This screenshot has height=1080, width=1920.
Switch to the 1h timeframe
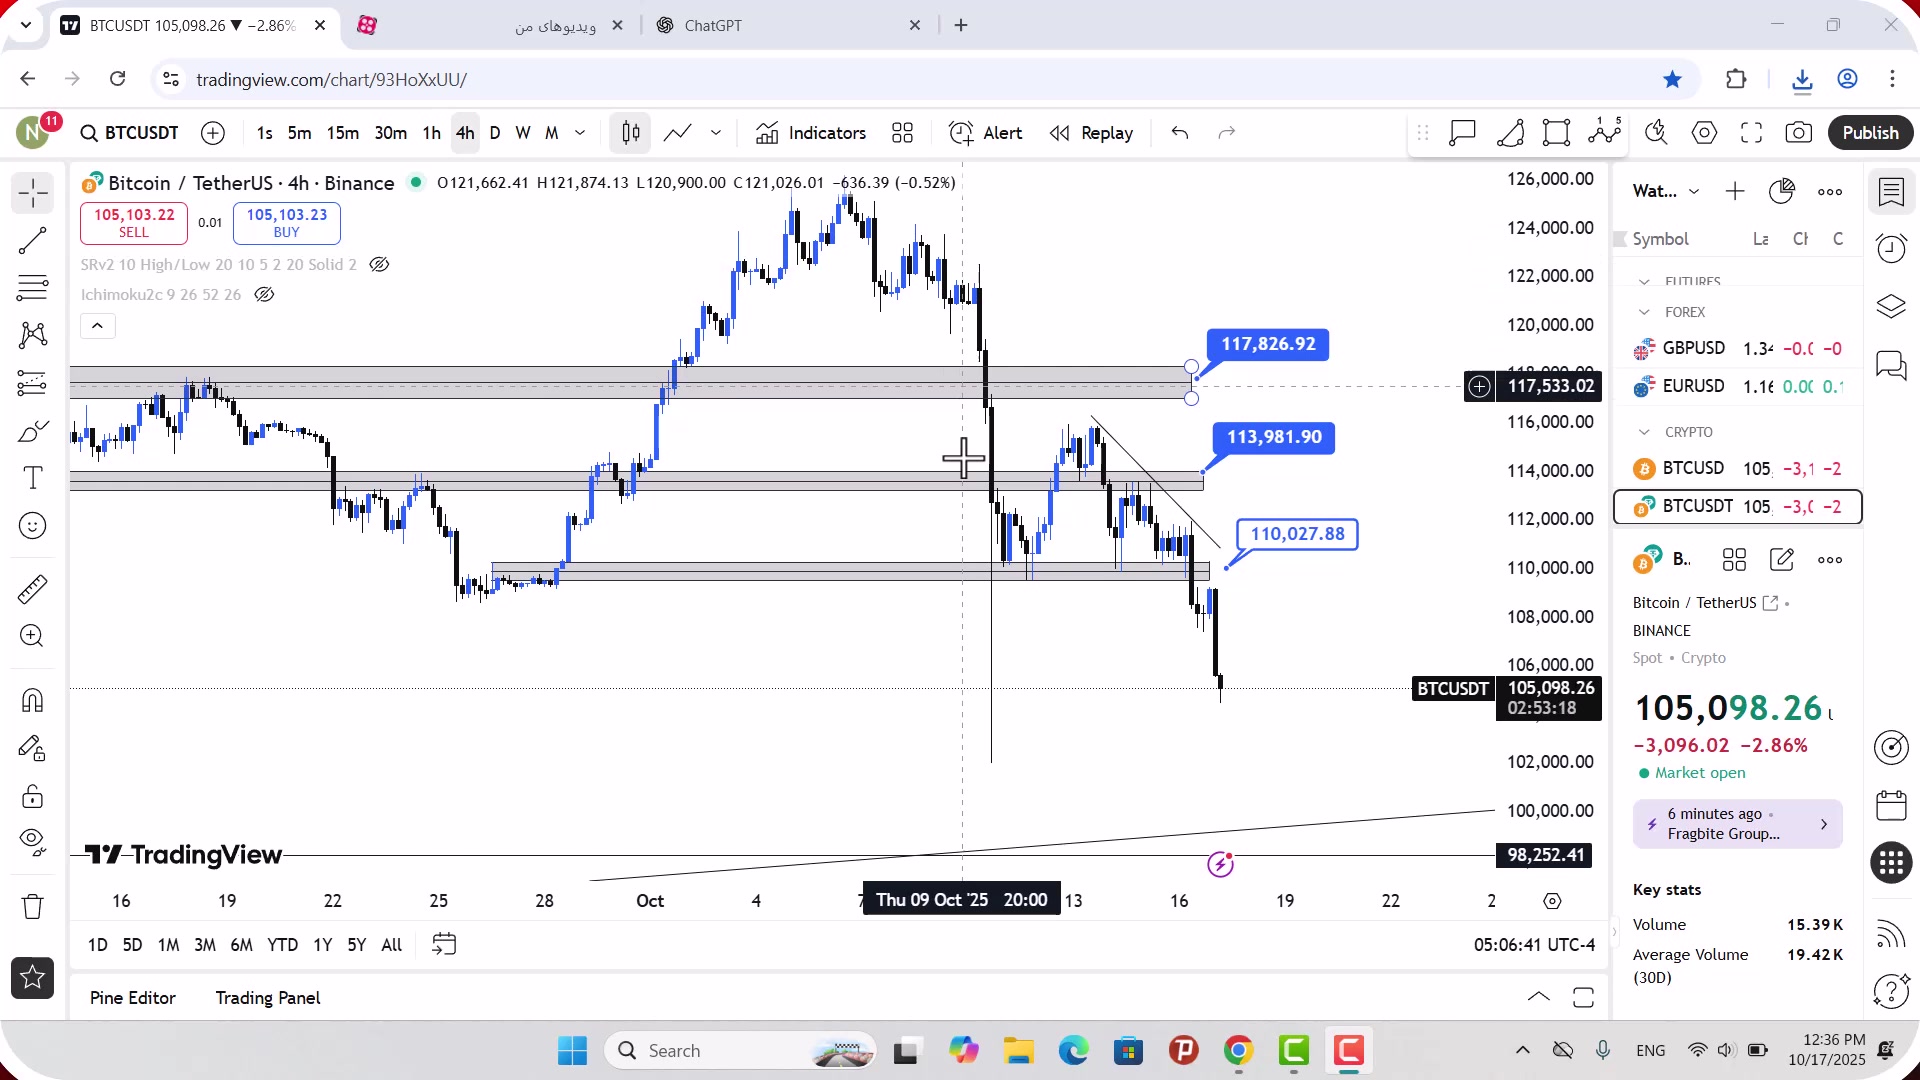click(431, 133)
